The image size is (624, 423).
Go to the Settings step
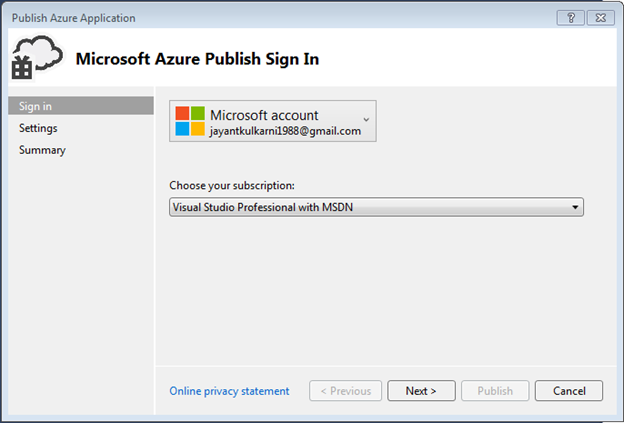38,128
